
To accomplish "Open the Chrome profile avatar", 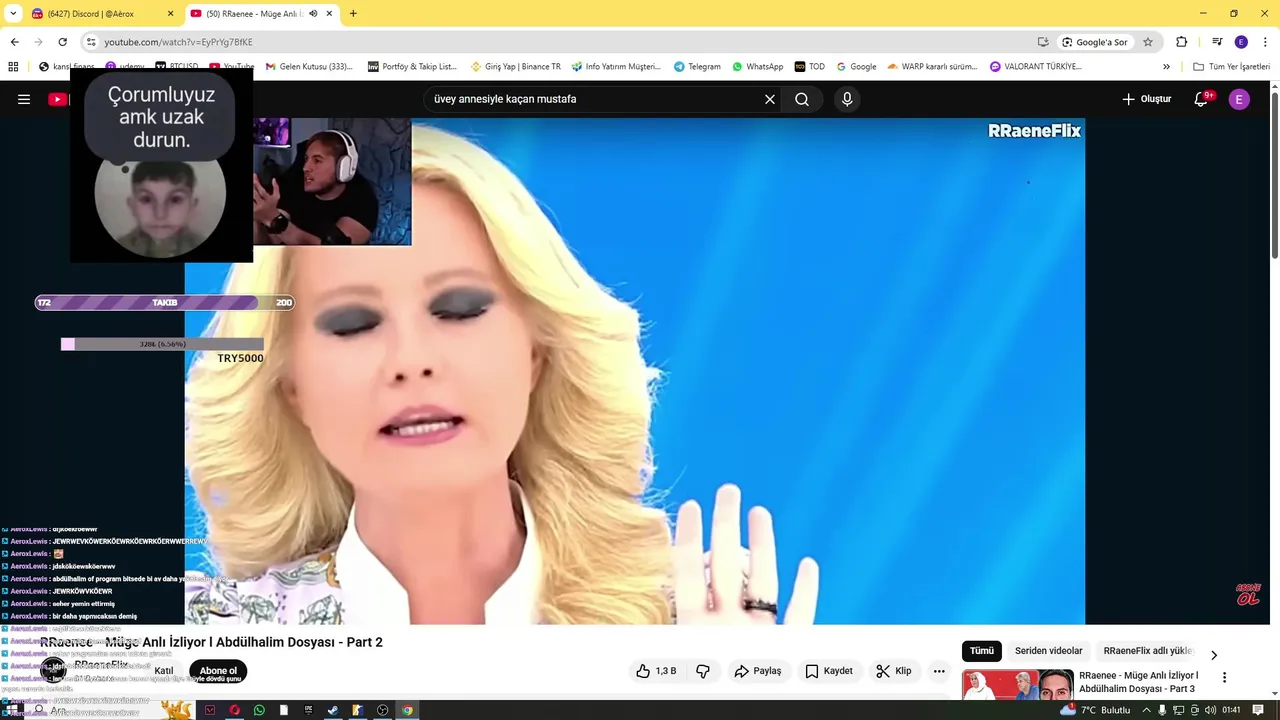I will point(1241,42).
